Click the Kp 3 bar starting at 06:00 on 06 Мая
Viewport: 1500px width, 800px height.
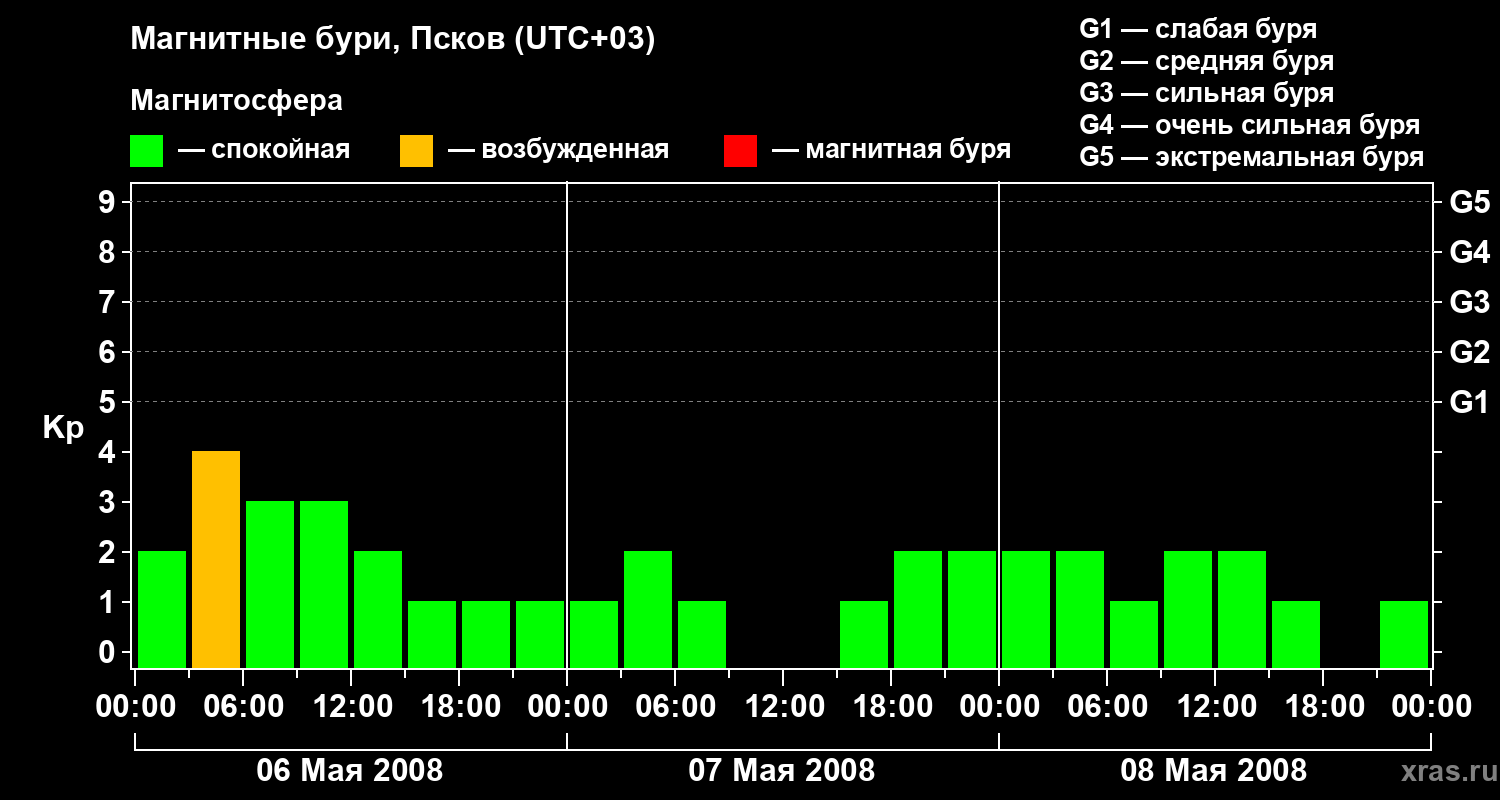point(270,585)
